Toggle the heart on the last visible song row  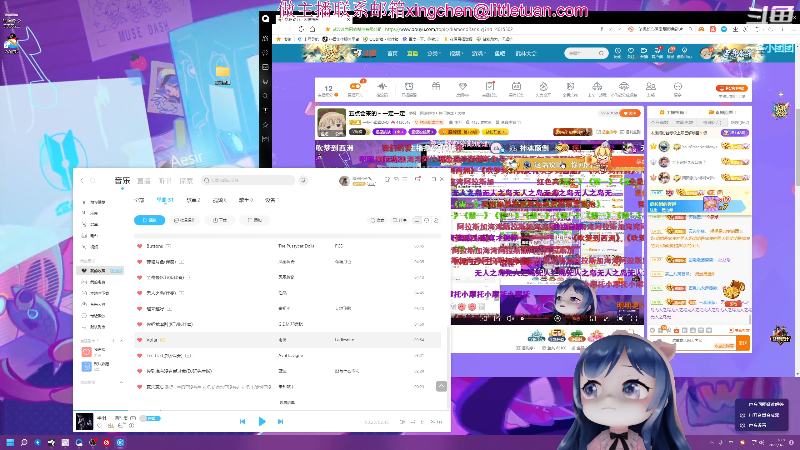click(x=139, y=387)
